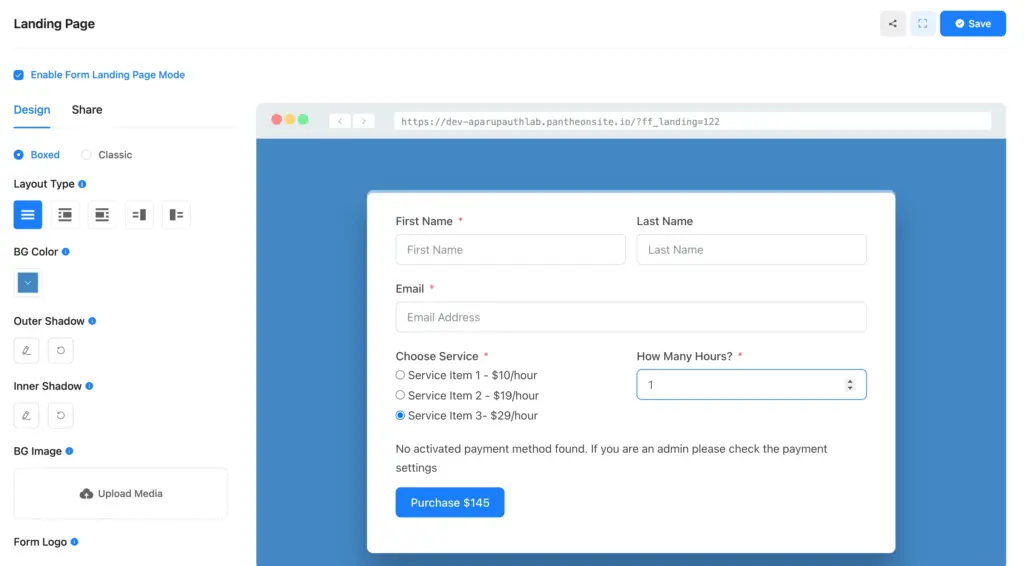The height and width of the screenshot is (566, 1024).
Task: Open the BG Color picker swatch
Action: tap(27, 283)
